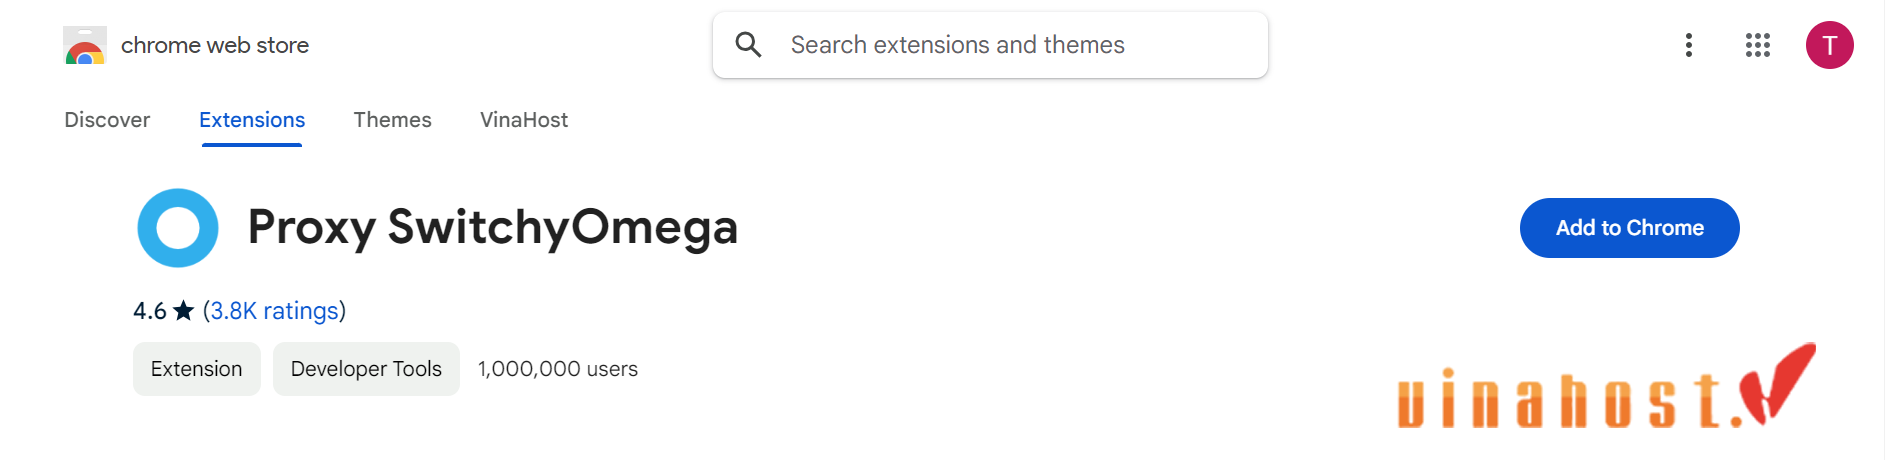Image resolution: width=1885 pixels, height=460 pixels.
Task: Switch to the Discover tab
Action: click(x=107, y=120)
